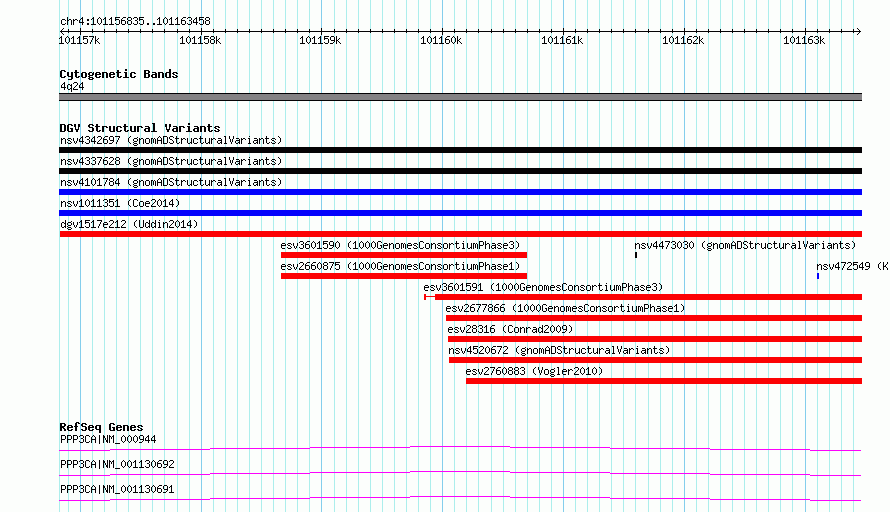Click the red bar for esv28316
The image size is (890, 512).
coord(655,339)
